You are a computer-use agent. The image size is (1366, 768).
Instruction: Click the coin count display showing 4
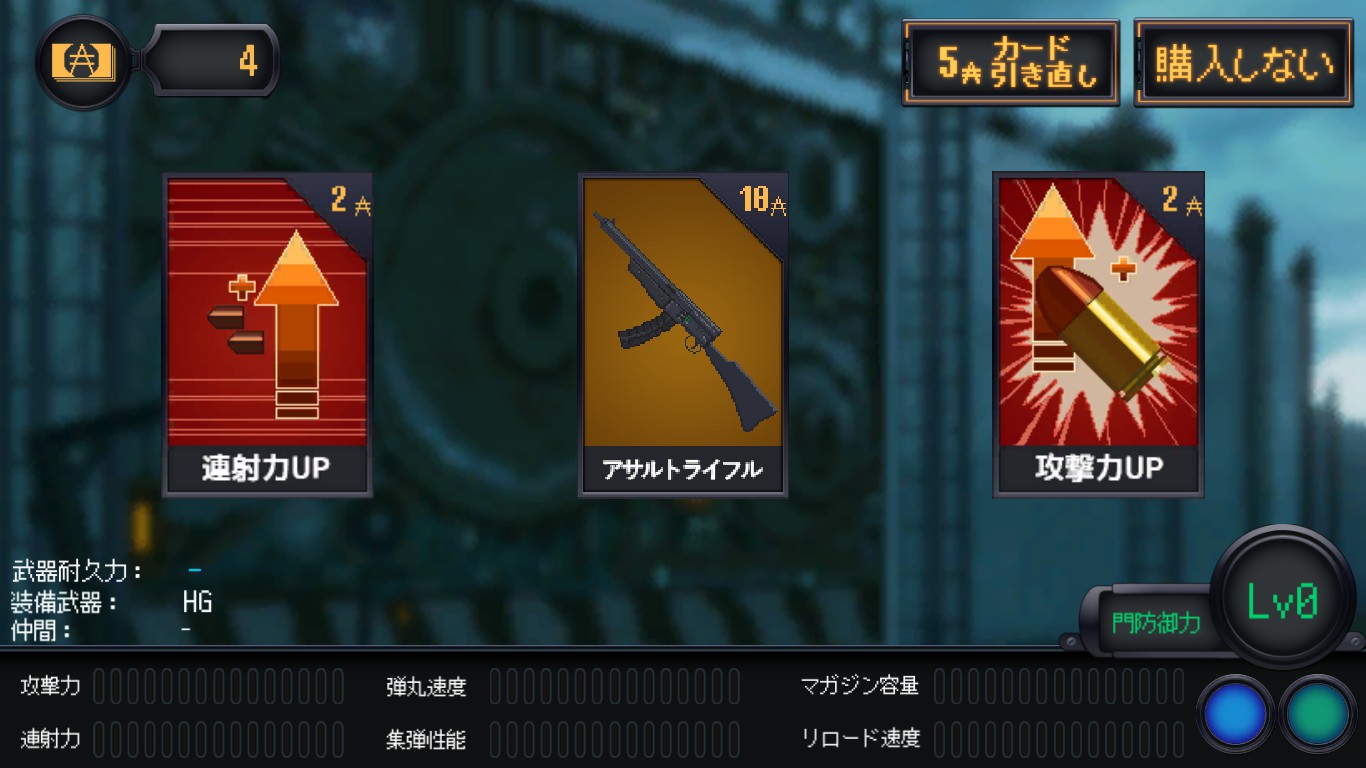pyautogui.click(x=212, y=61)
